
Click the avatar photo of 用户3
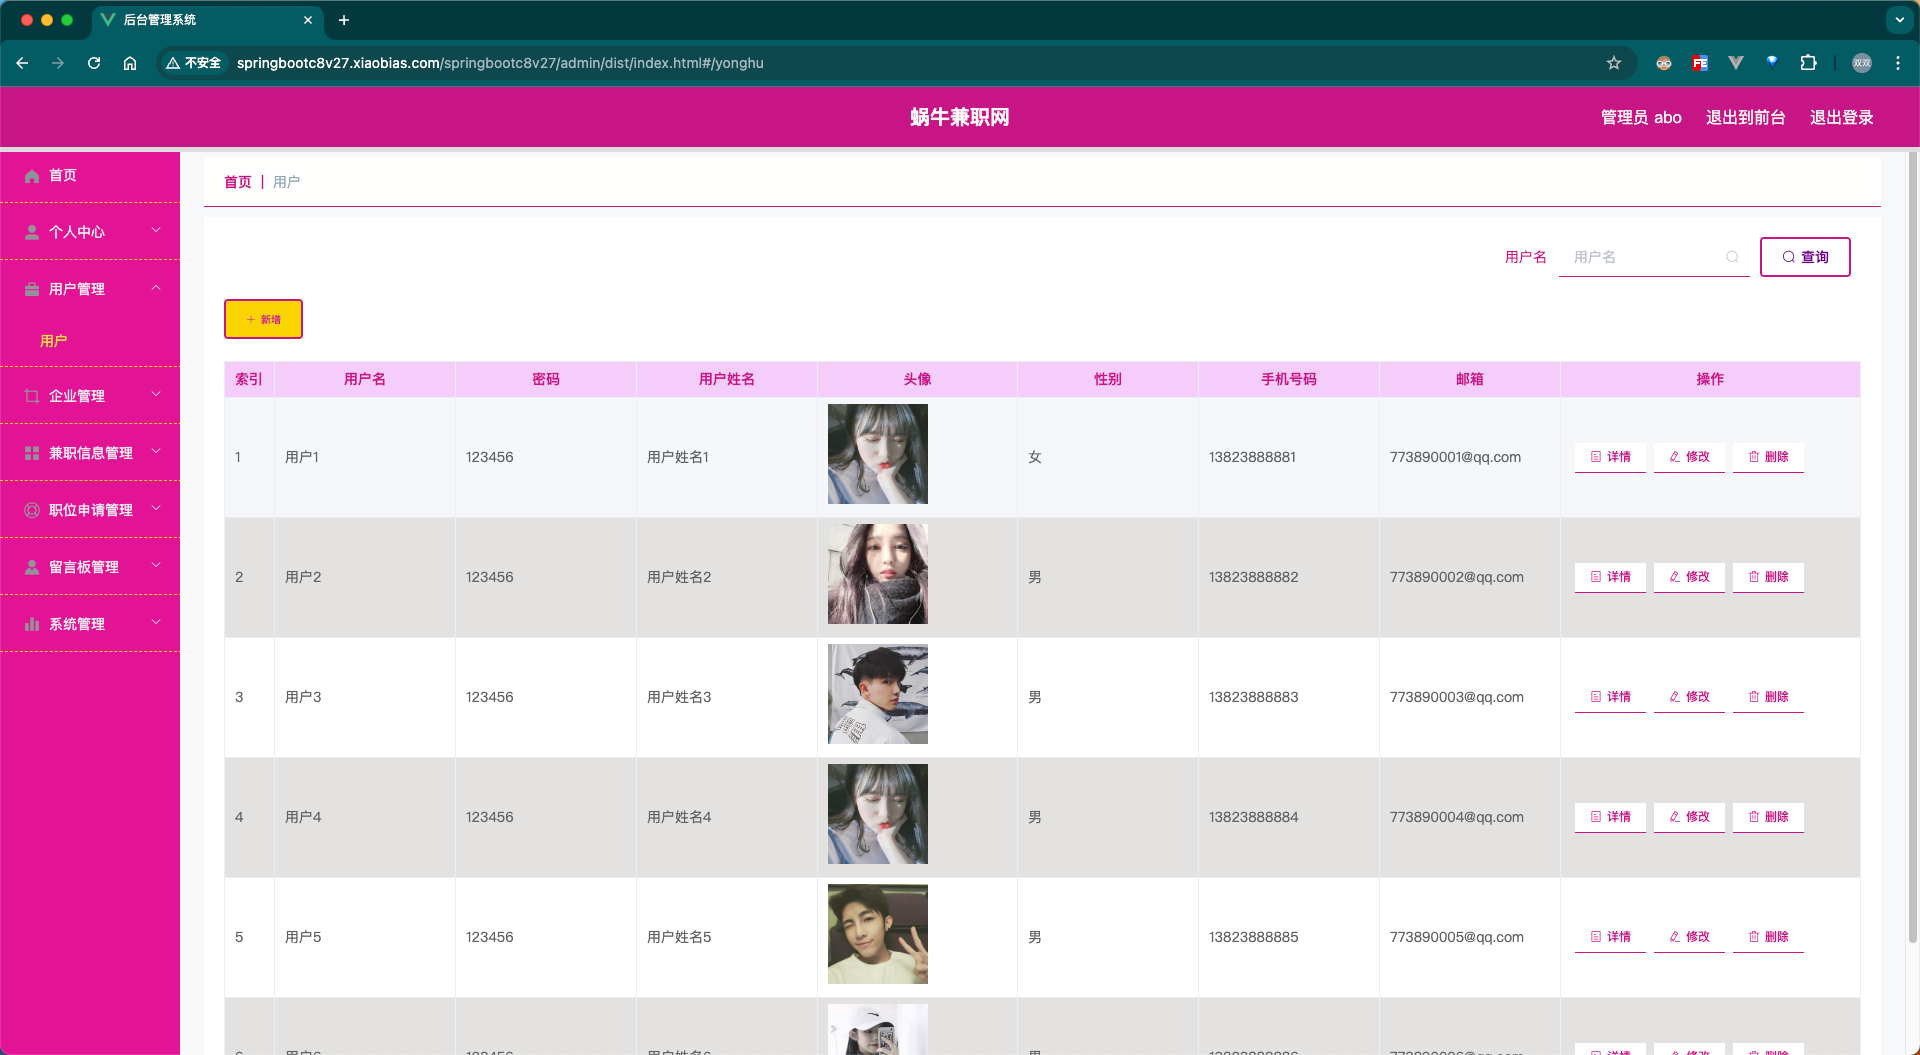point(878,694)
